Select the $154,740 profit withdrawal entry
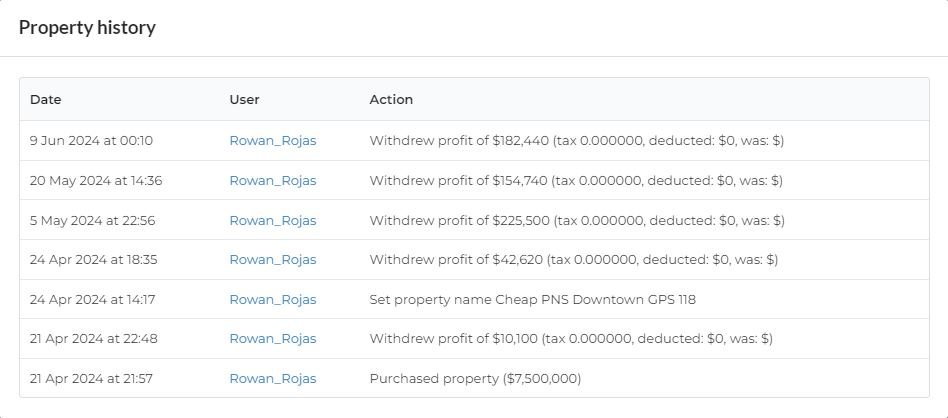948x418 pixels. click(x=576, y=180)
